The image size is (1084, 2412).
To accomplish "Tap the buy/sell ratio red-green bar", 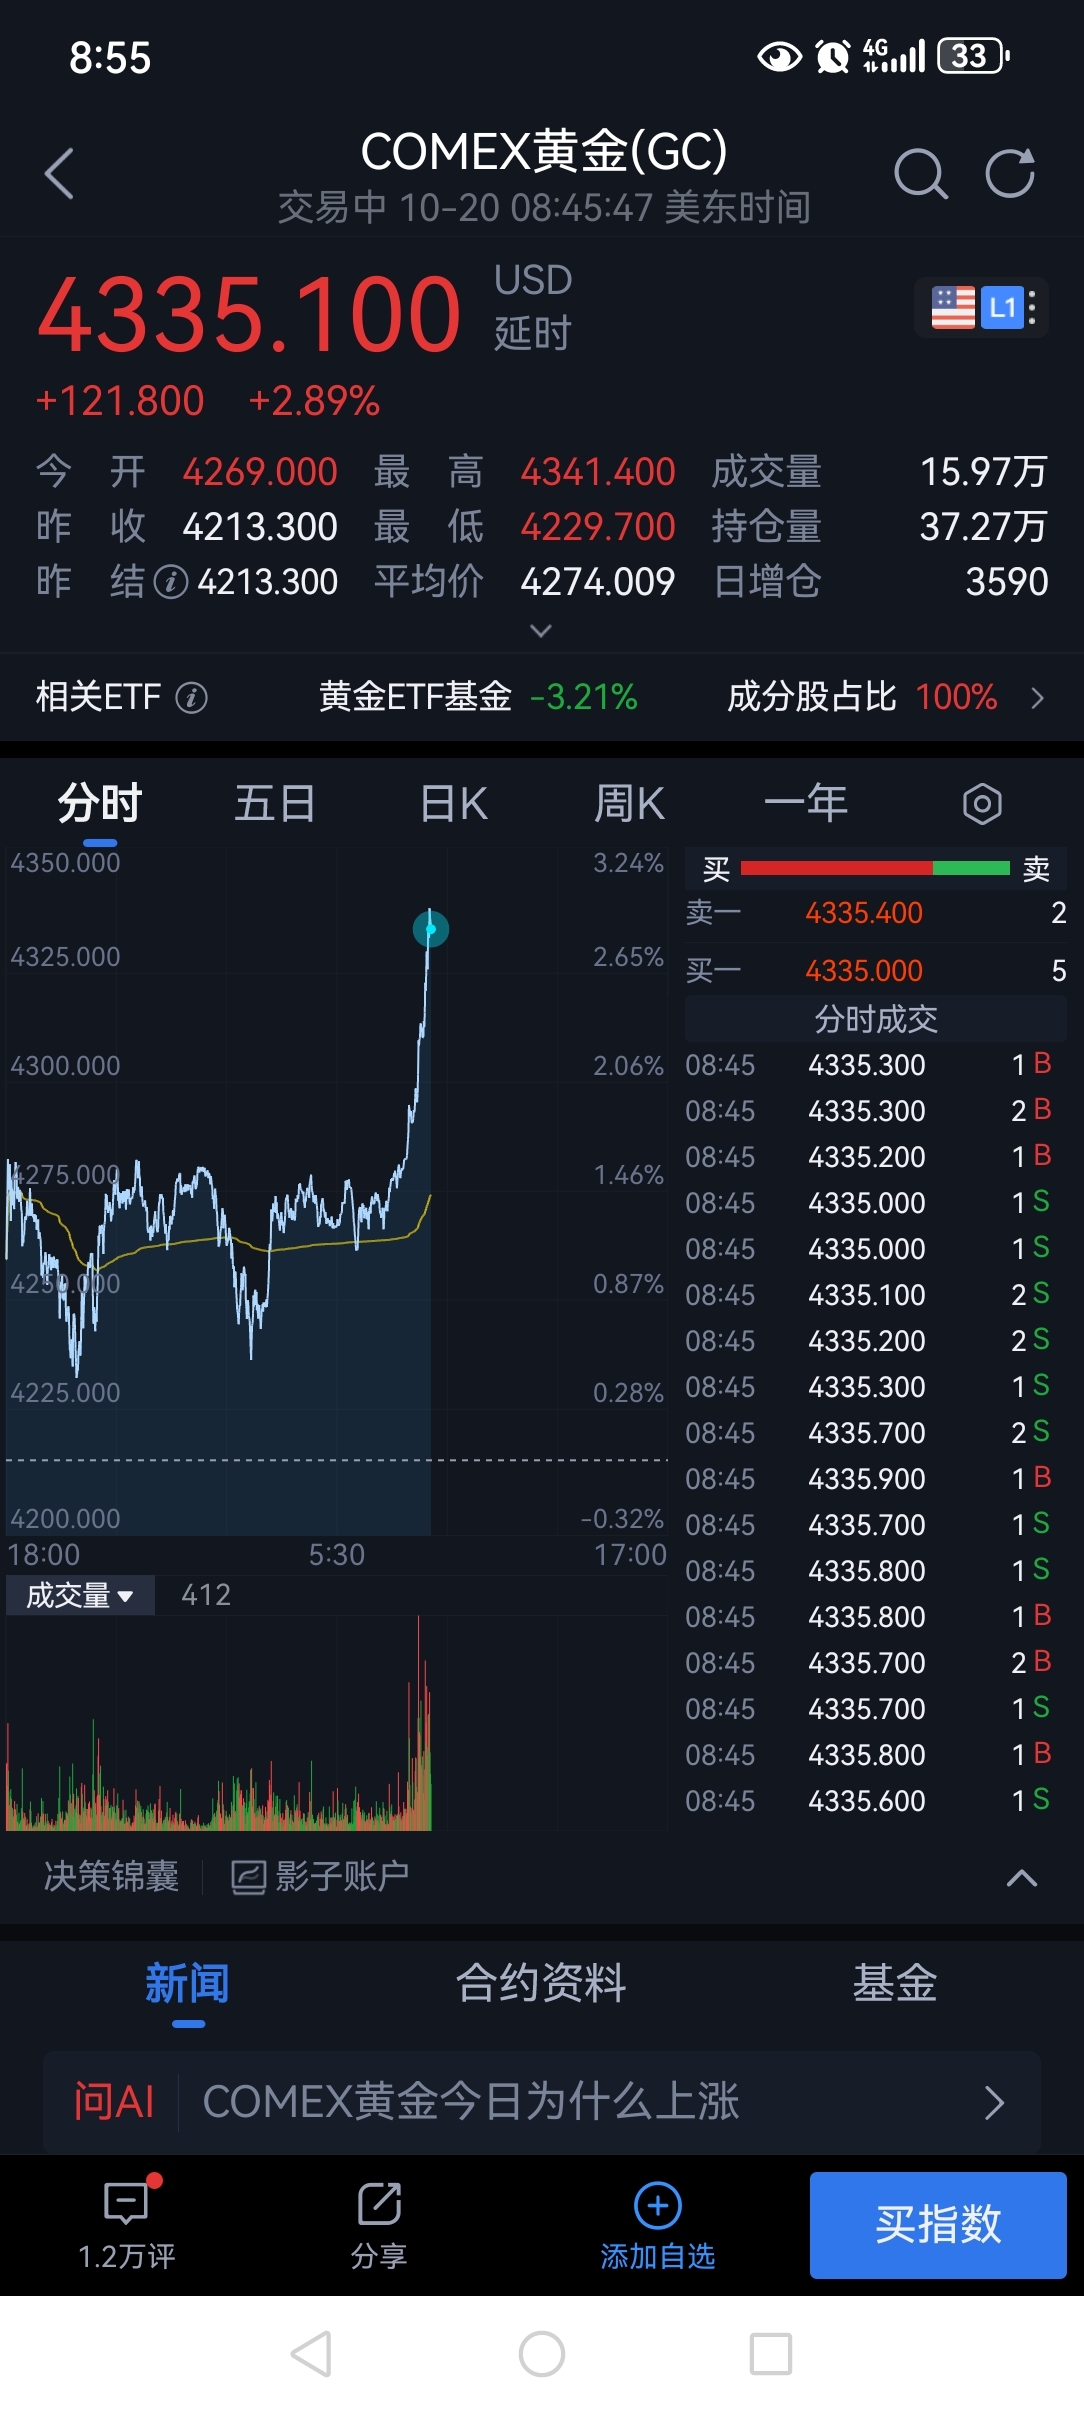I will click(x=875, y=868).
